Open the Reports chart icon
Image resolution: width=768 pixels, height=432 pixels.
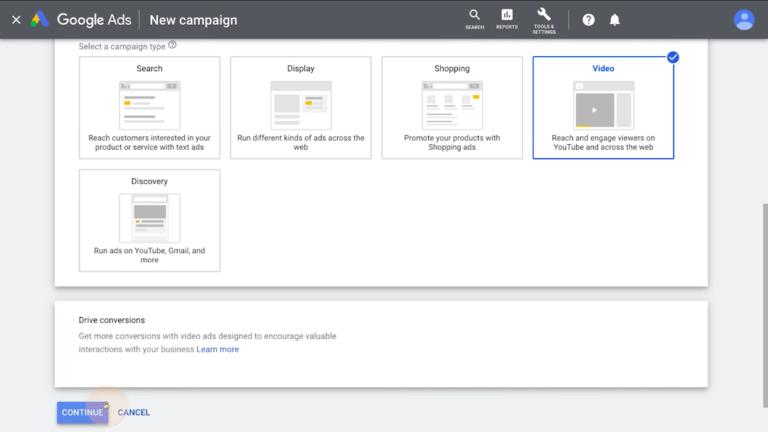pos(507,20)
